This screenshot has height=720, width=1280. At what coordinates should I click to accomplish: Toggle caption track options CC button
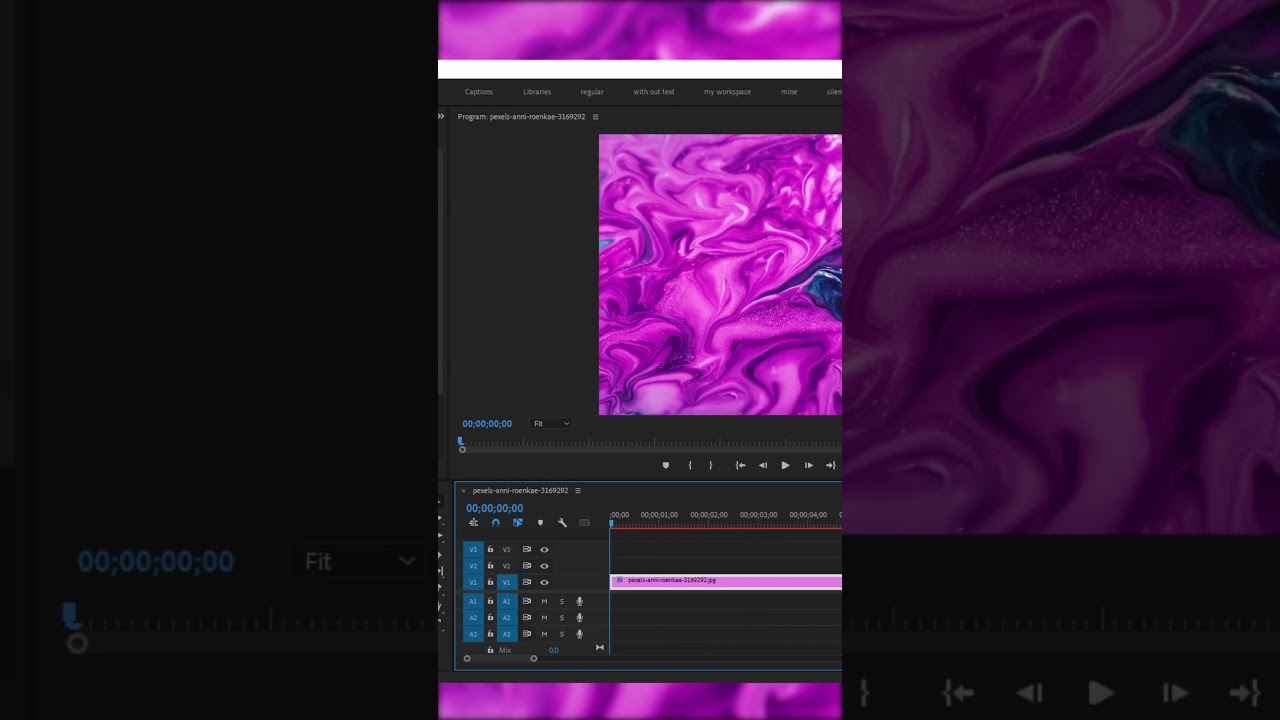[x=585, y=523]
